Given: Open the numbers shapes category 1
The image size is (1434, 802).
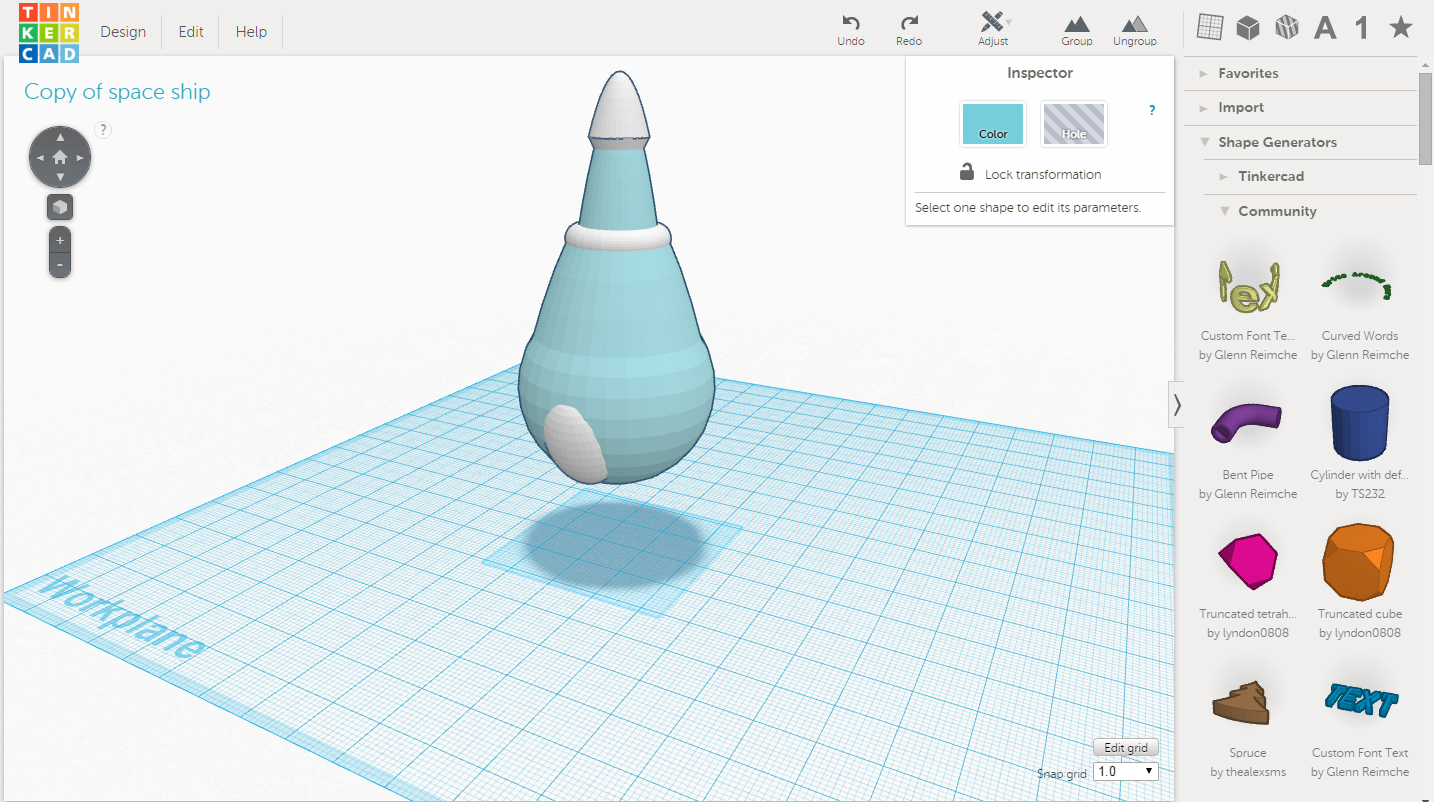Looking at the screenshot, I should coord(1362,28).
